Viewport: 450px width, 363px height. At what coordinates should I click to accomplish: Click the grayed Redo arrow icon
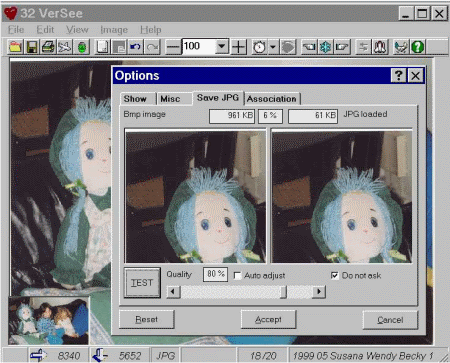pyautogui.click(x=152, y=47)
